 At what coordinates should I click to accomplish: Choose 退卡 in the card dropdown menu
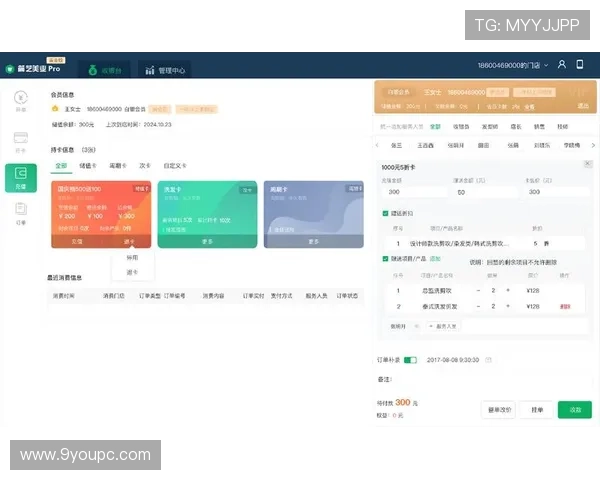click(132, 272)
